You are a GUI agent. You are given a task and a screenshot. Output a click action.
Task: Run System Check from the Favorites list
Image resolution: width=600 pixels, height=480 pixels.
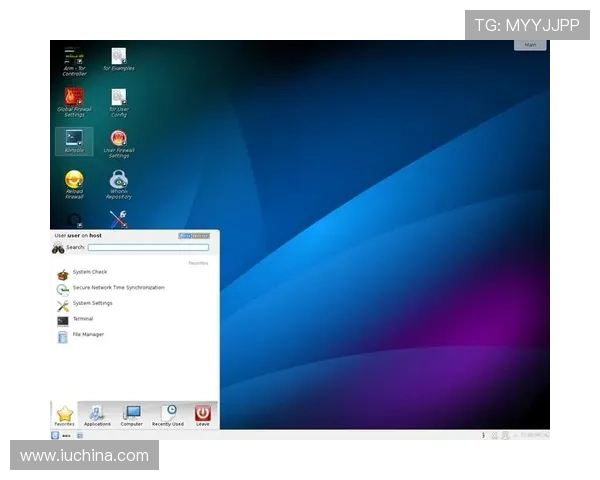89,272
